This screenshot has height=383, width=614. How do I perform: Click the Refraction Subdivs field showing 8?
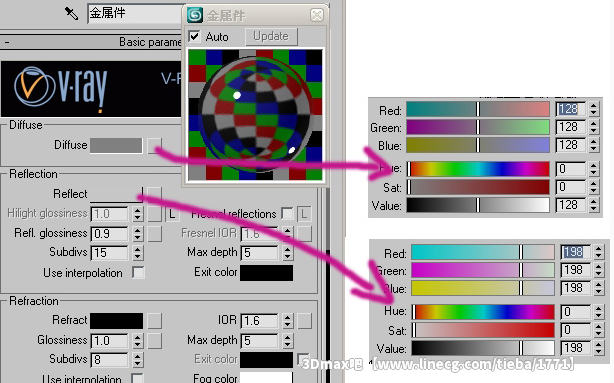[109, 360]
